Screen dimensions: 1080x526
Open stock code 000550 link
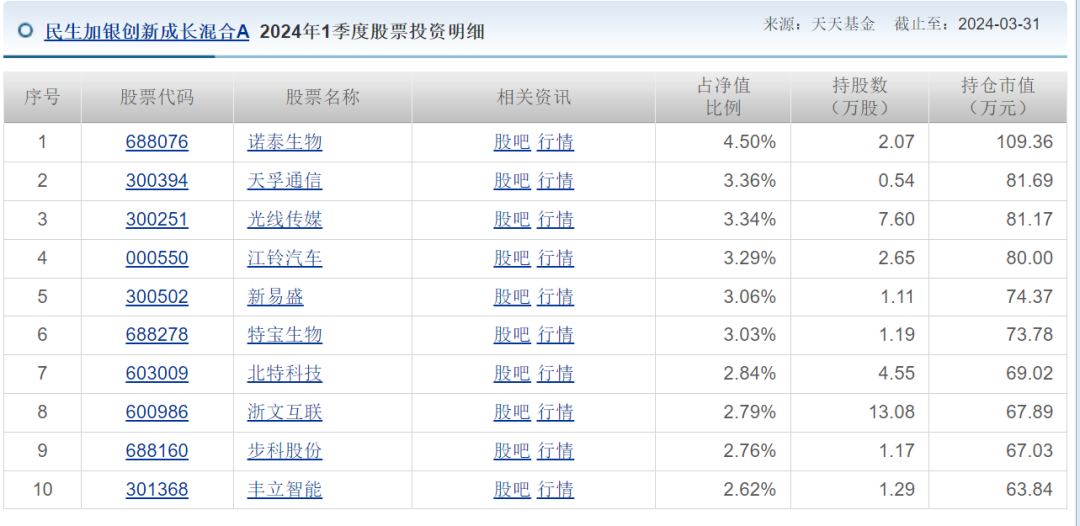[x=157, y=258]
